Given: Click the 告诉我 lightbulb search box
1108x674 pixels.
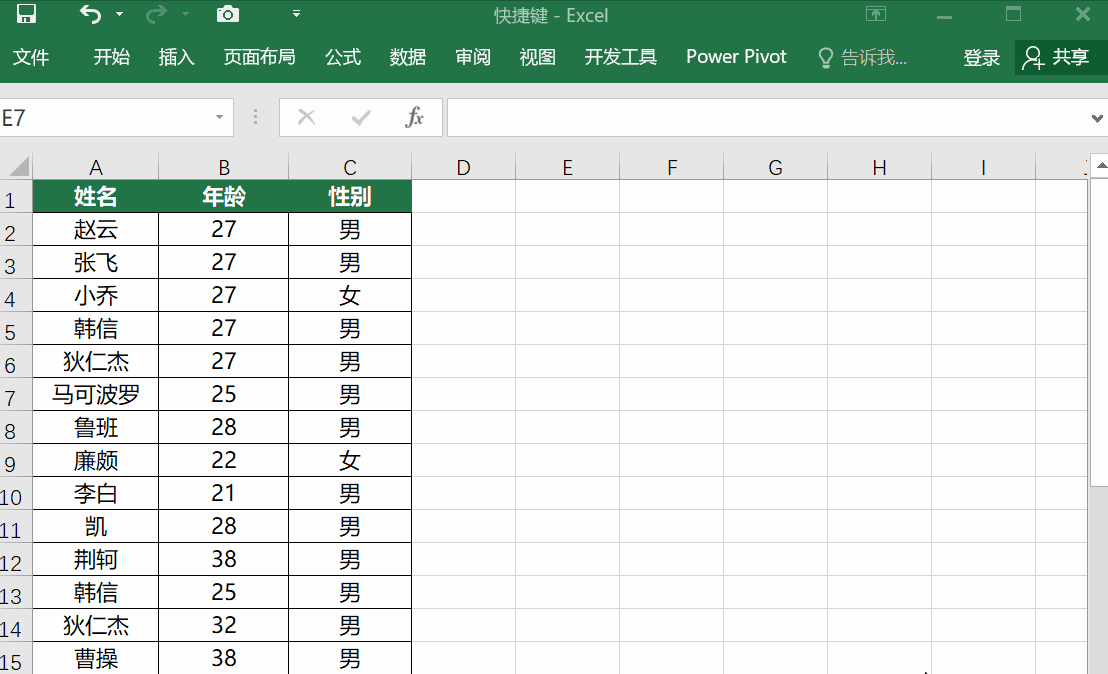Looking at the screenshot, I should click(862, 57).
